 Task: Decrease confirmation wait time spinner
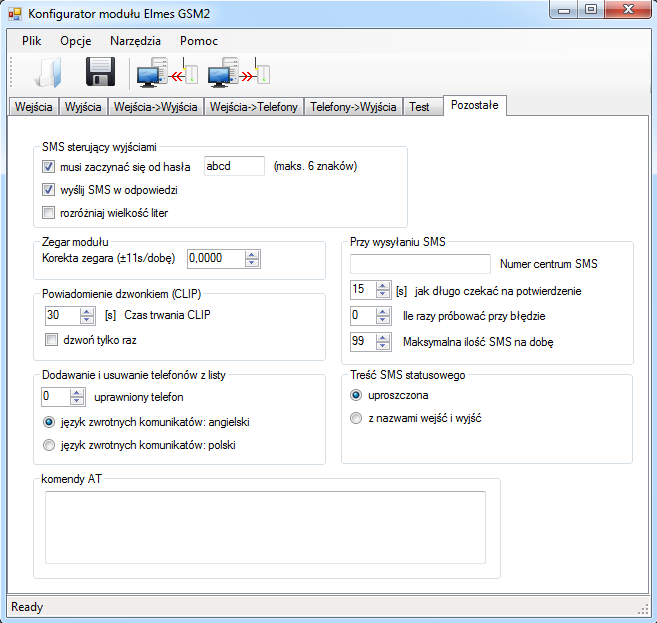(x=383, y=294)
